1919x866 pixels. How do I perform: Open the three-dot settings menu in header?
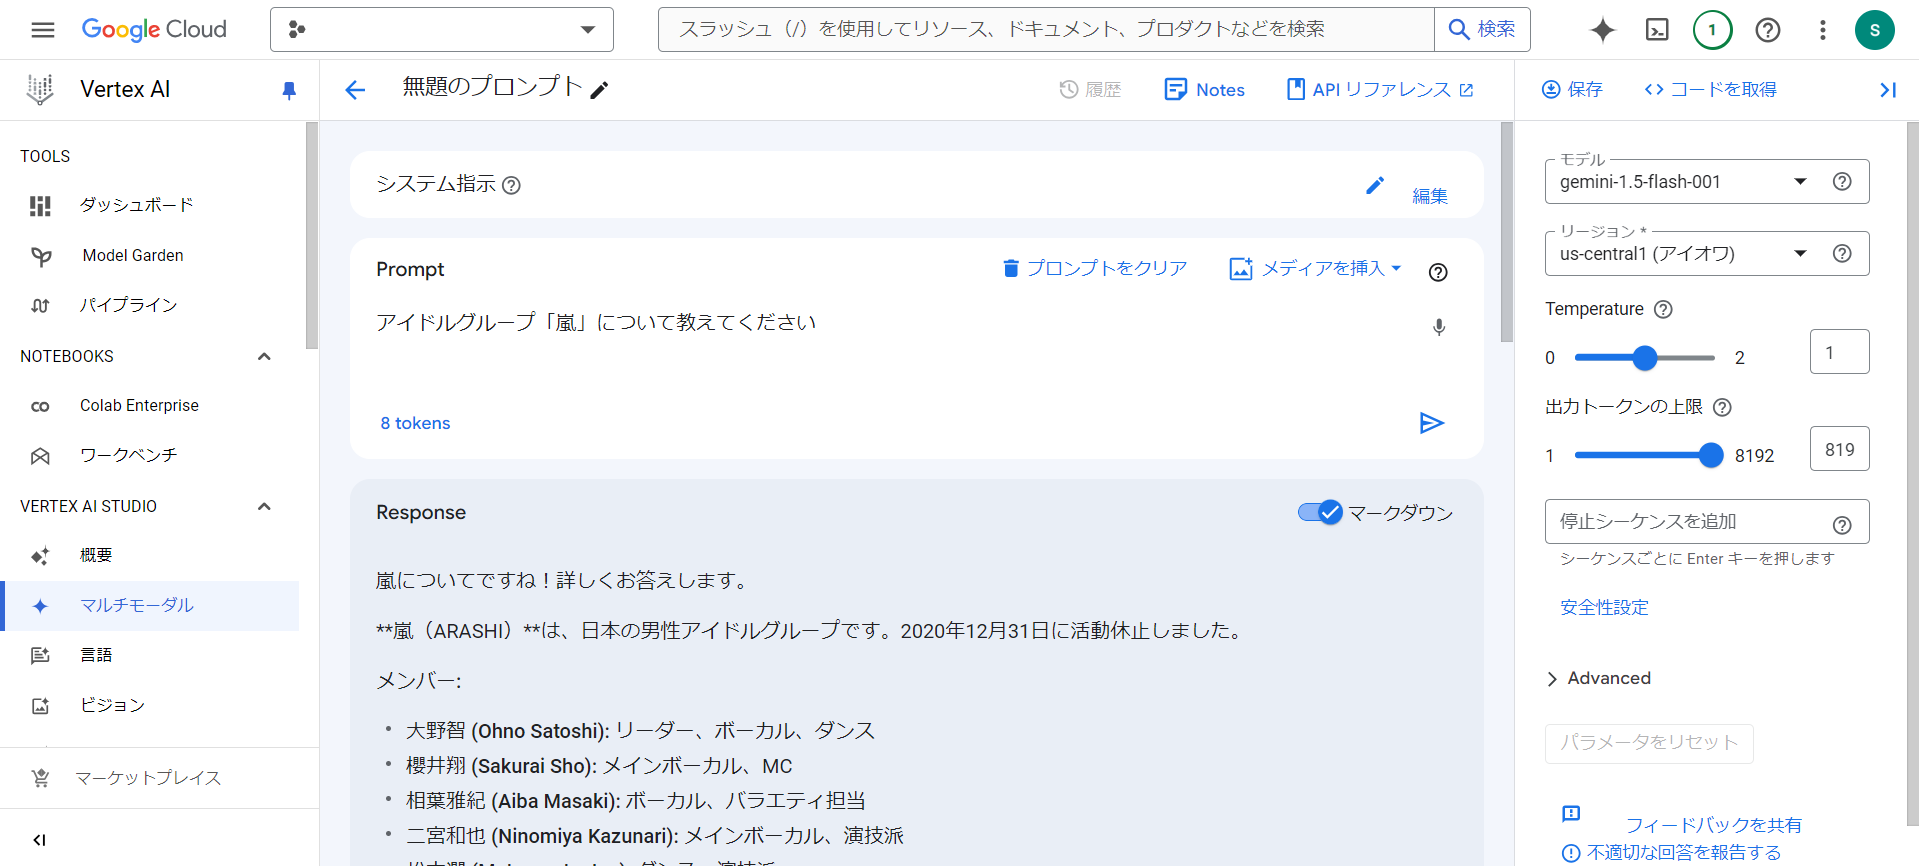pos(1823,30)
